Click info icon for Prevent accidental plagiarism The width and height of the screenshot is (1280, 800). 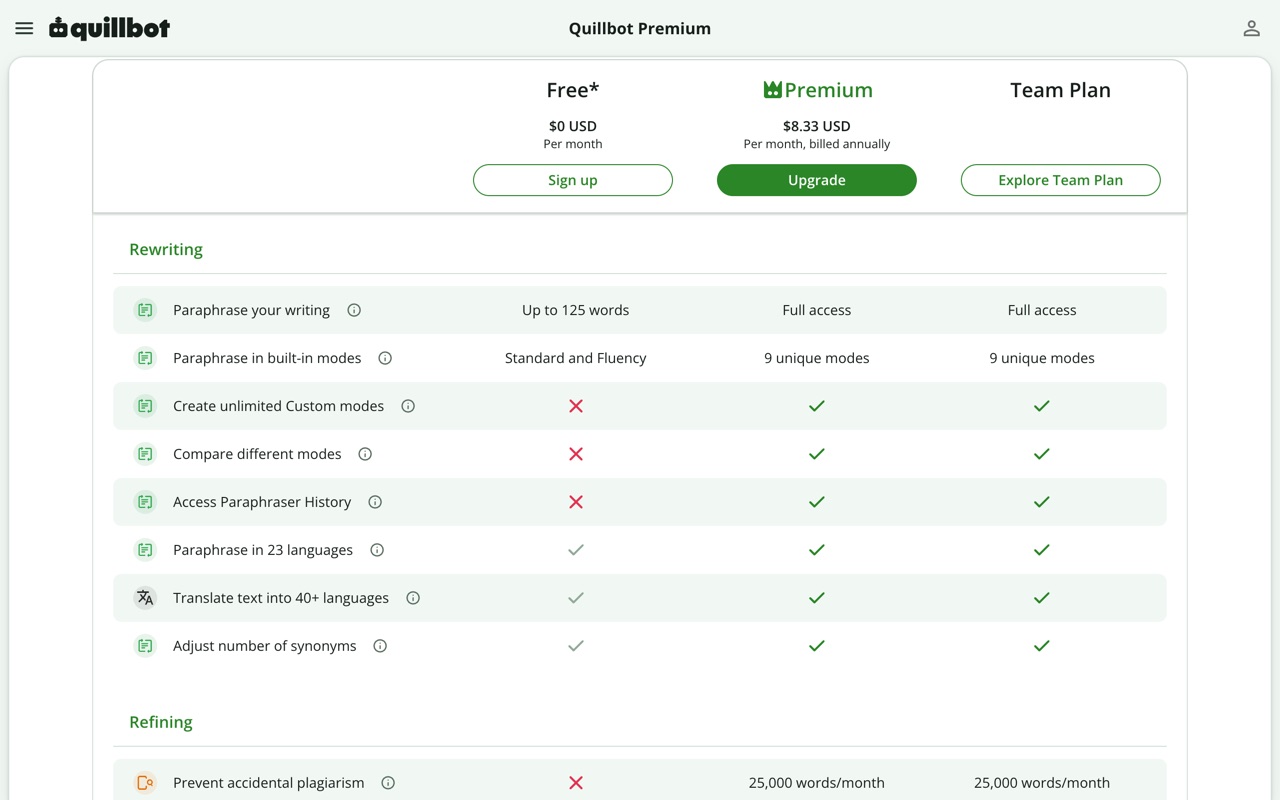[x=388, y=783]
